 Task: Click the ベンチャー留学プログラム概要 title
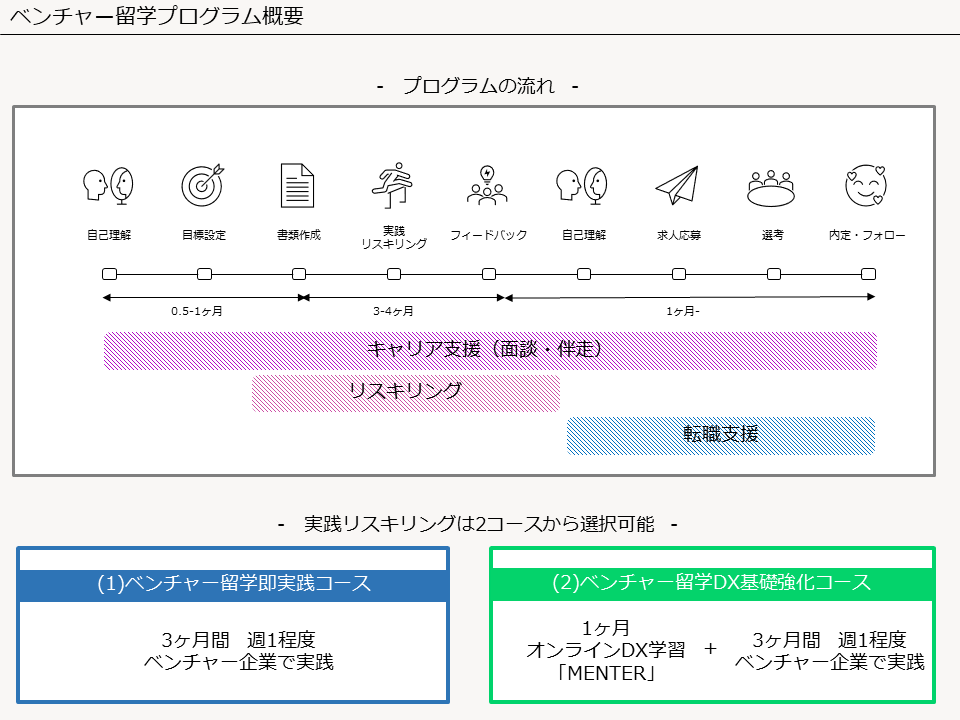tap(157, 15)
